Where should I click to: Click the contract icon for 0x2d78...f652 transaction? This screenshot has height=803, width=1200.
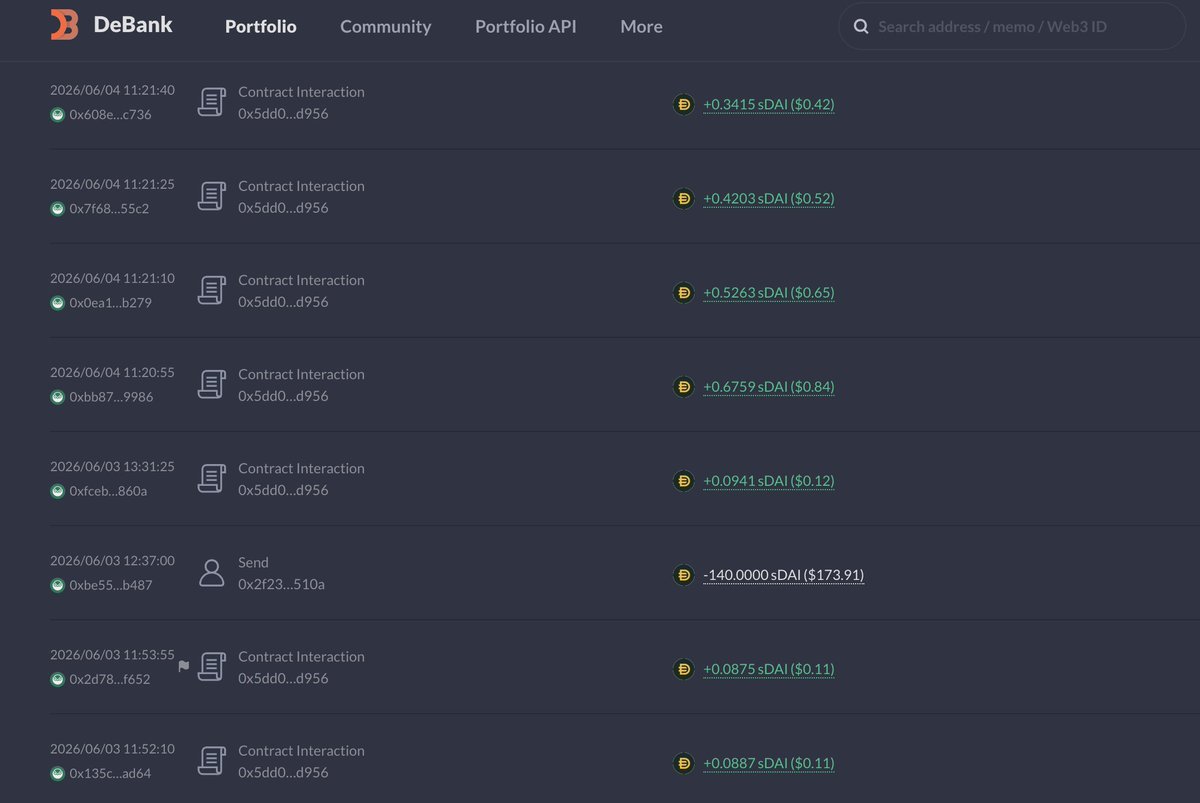point(211,666)
